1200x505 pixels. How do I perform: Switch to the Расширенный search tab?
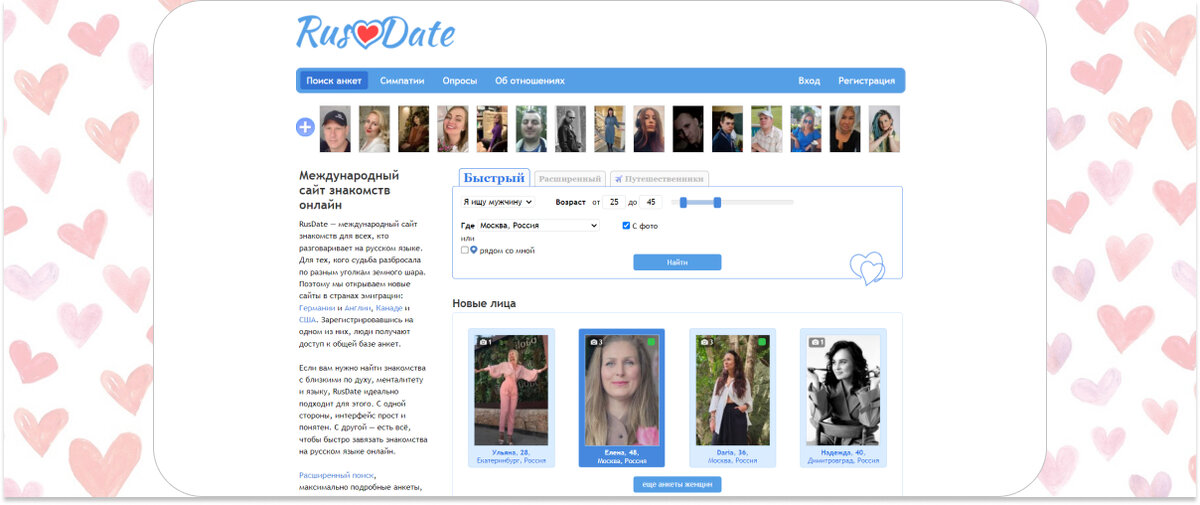tap(570, 179)
